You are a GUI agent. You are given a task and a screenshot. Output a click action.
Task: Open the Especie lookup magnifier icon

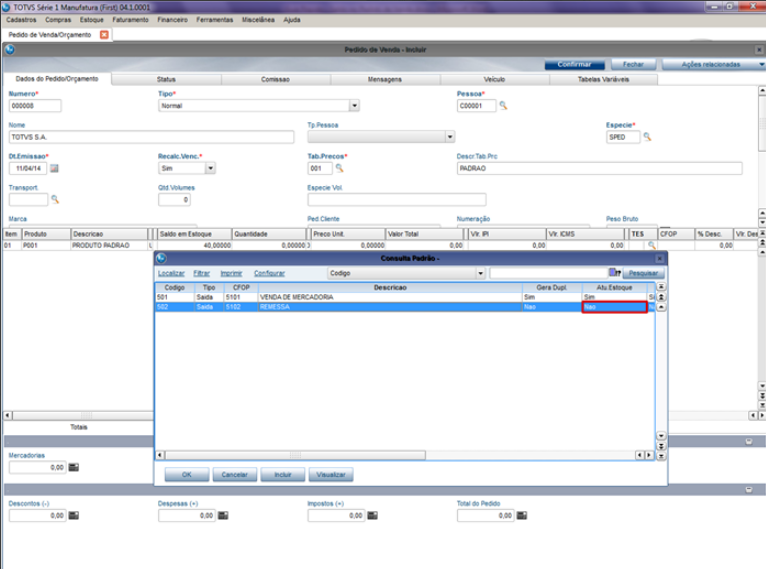[x=647, y=137]
